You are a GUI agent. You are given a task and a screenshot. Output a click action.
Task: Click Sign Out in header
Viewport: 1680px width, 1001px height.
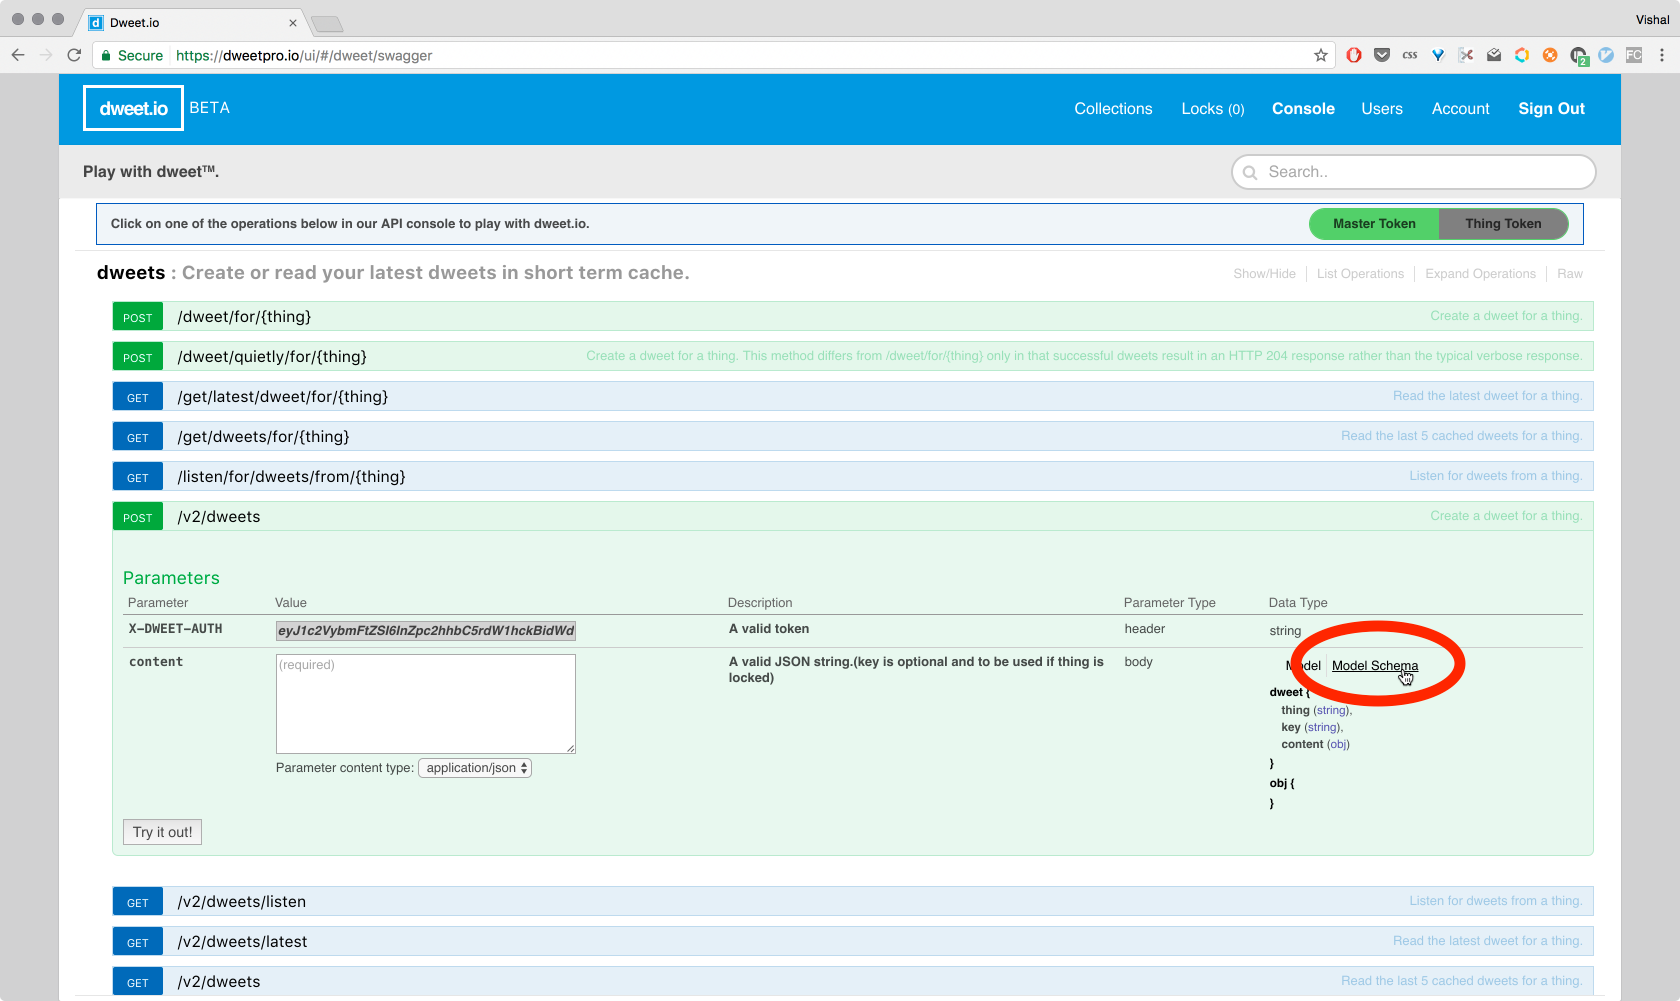1551,109
